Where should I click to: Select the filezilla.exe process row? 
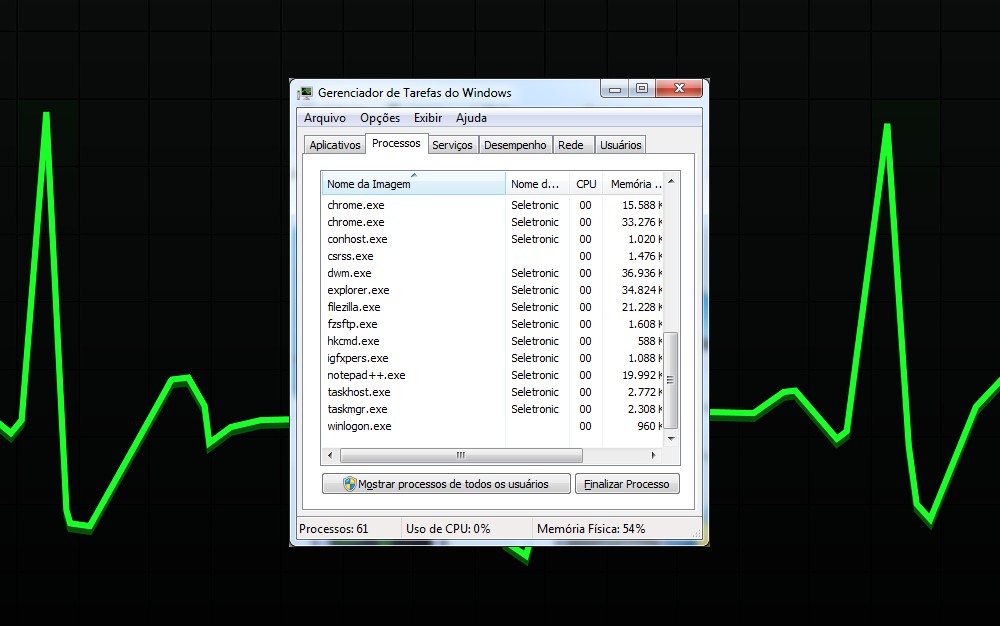pos(354,307)
